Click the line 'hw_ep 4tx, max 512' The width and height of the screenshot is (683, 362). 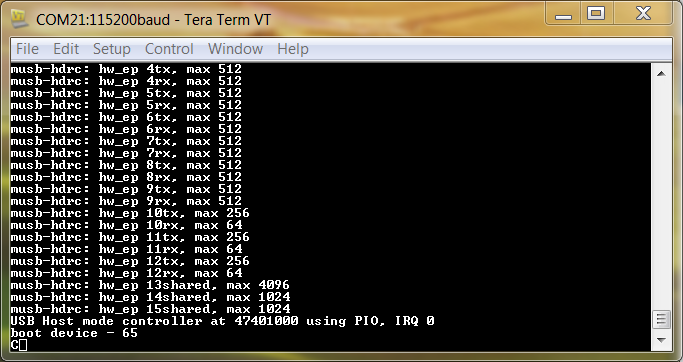[x=126, y=69]
